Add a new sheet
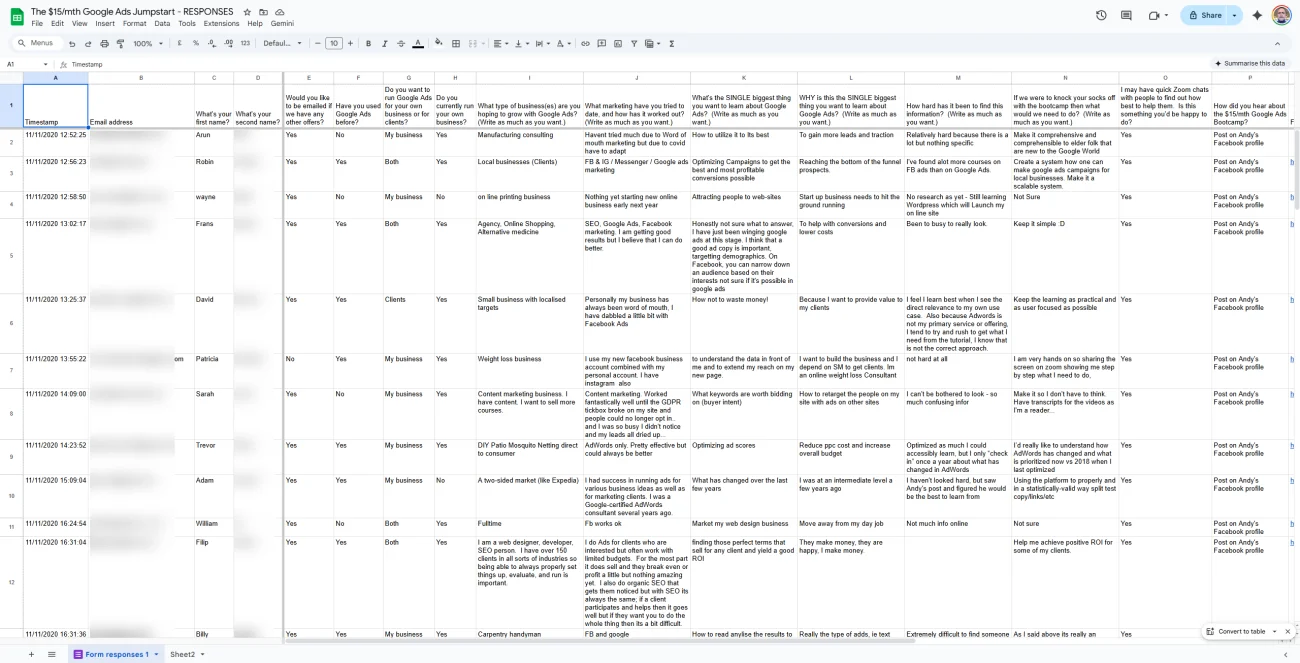The width and height of the screenshot is (1300, 663). 31,654
